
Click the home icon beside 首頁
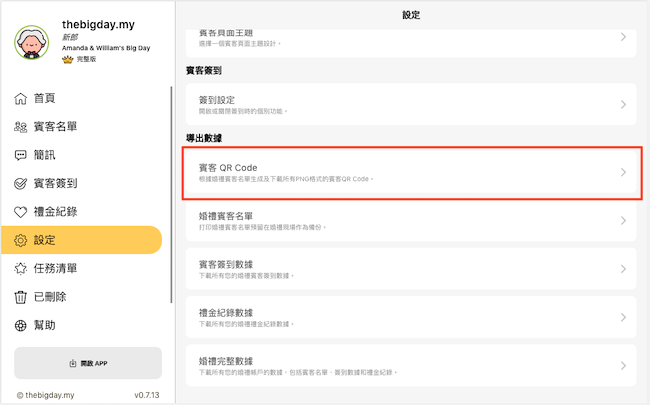[21, 98]
